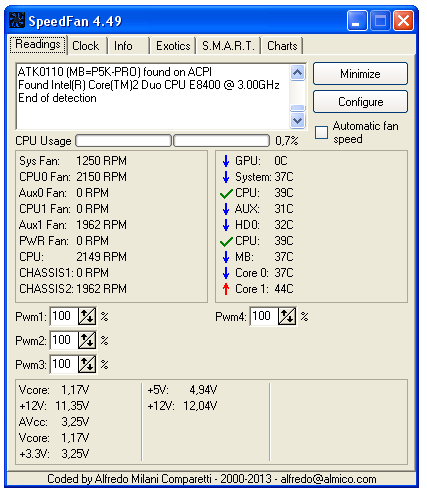Viewport: 427px width, 491px height.
Task: Click the +3.3V 3,25V voltage reading
Action: click(x=54, y=454)
